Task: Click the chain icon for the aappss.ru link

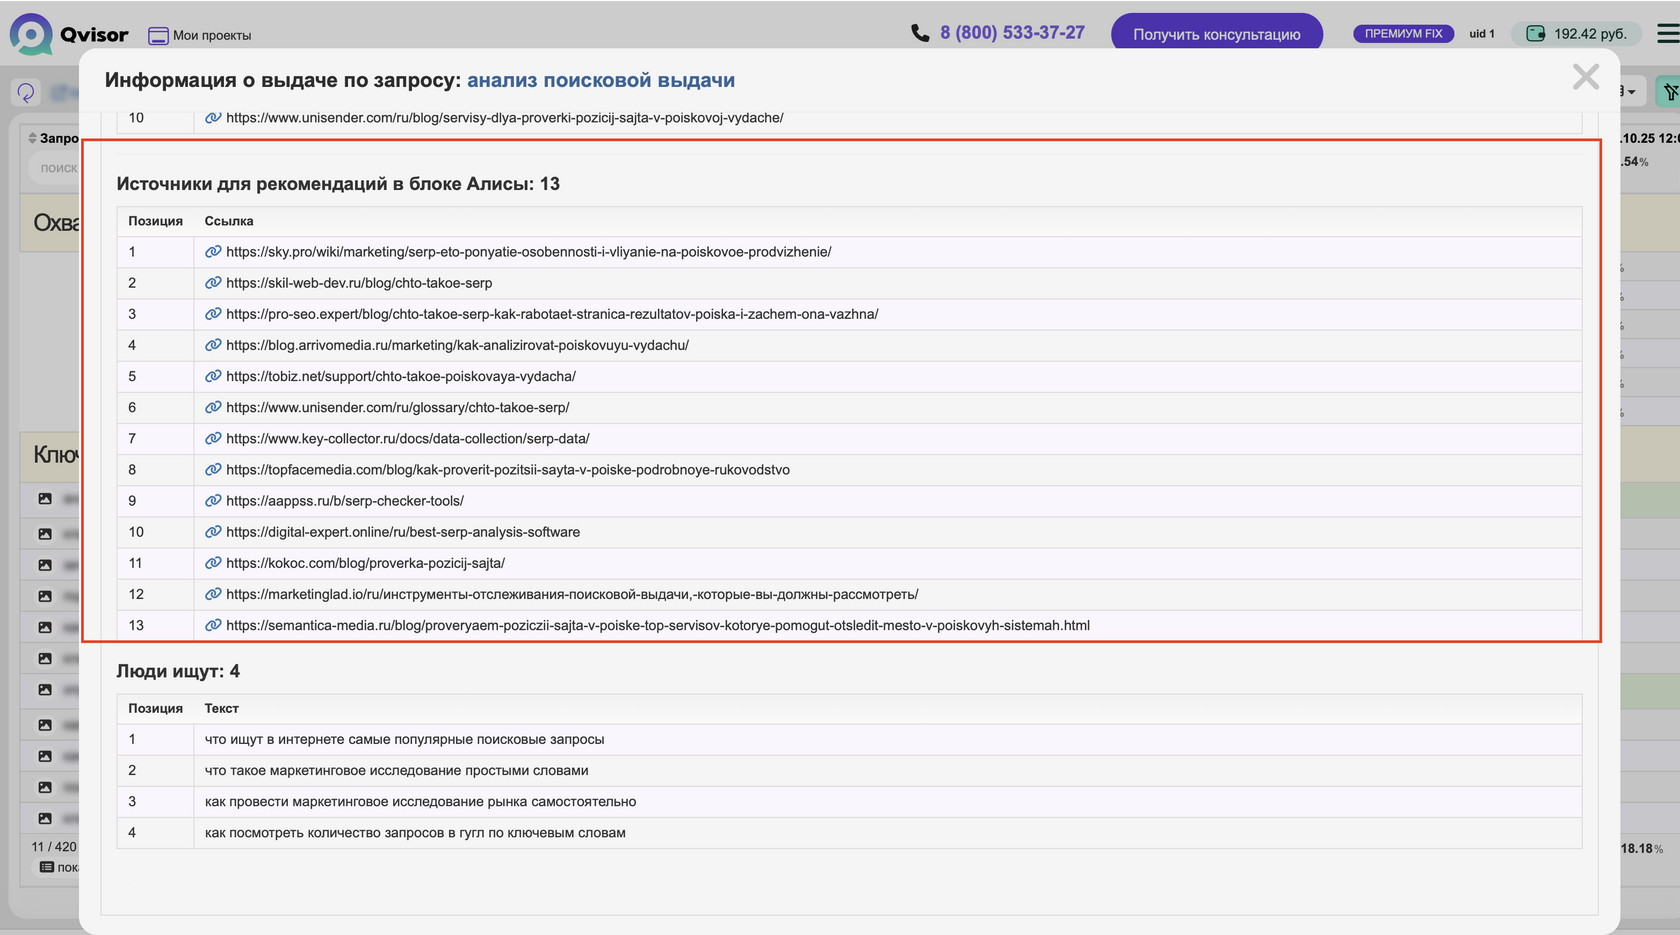Action: [x=213, y=500]
